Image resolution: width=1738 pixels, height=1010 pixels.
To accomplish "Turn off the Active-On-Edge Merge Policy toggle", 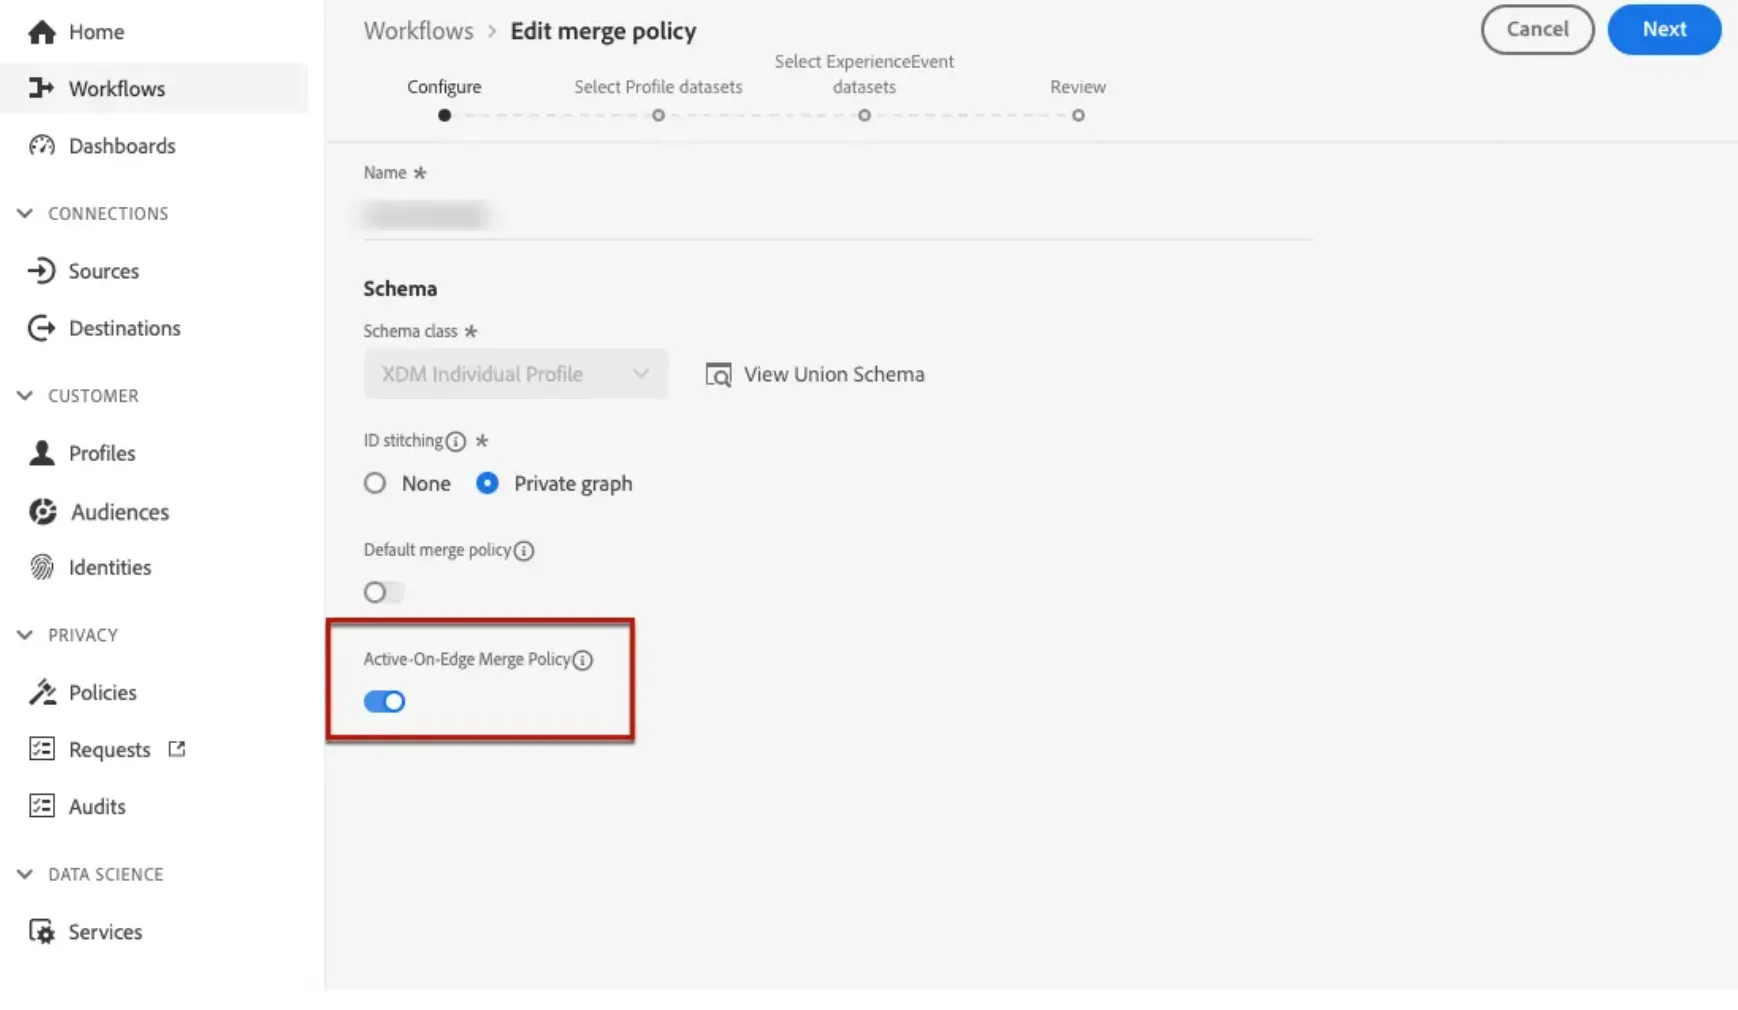I will click(x=384, y=702).
